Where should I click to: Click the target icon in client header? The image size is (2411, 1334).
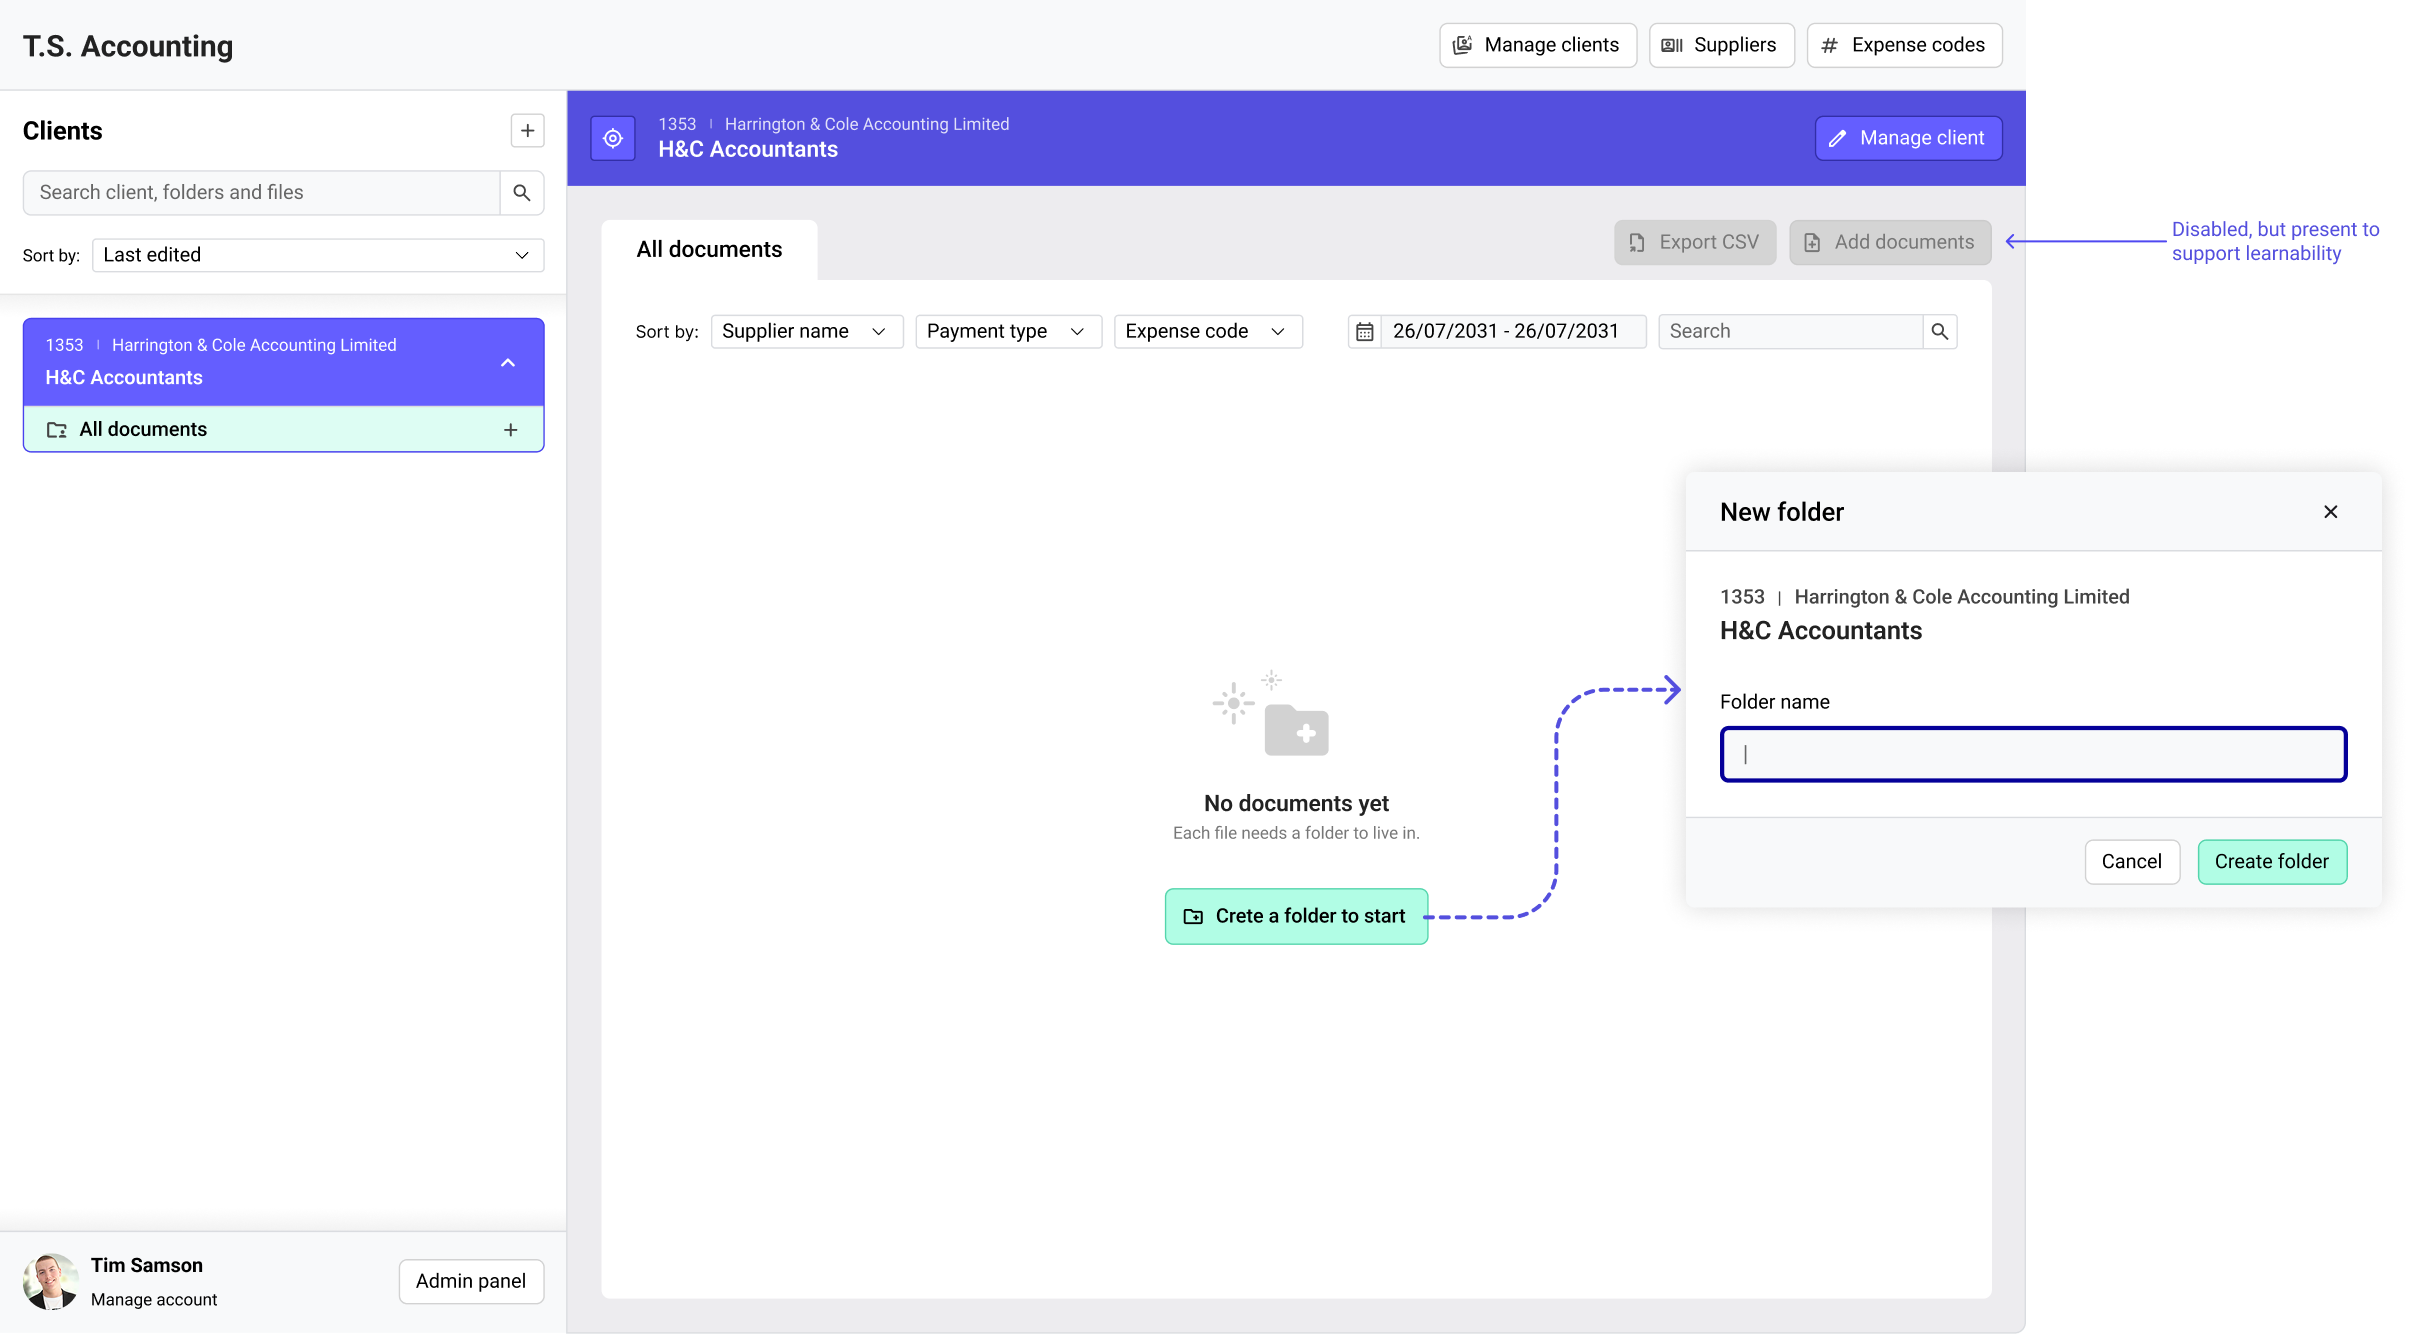click(x=613, y=138)
